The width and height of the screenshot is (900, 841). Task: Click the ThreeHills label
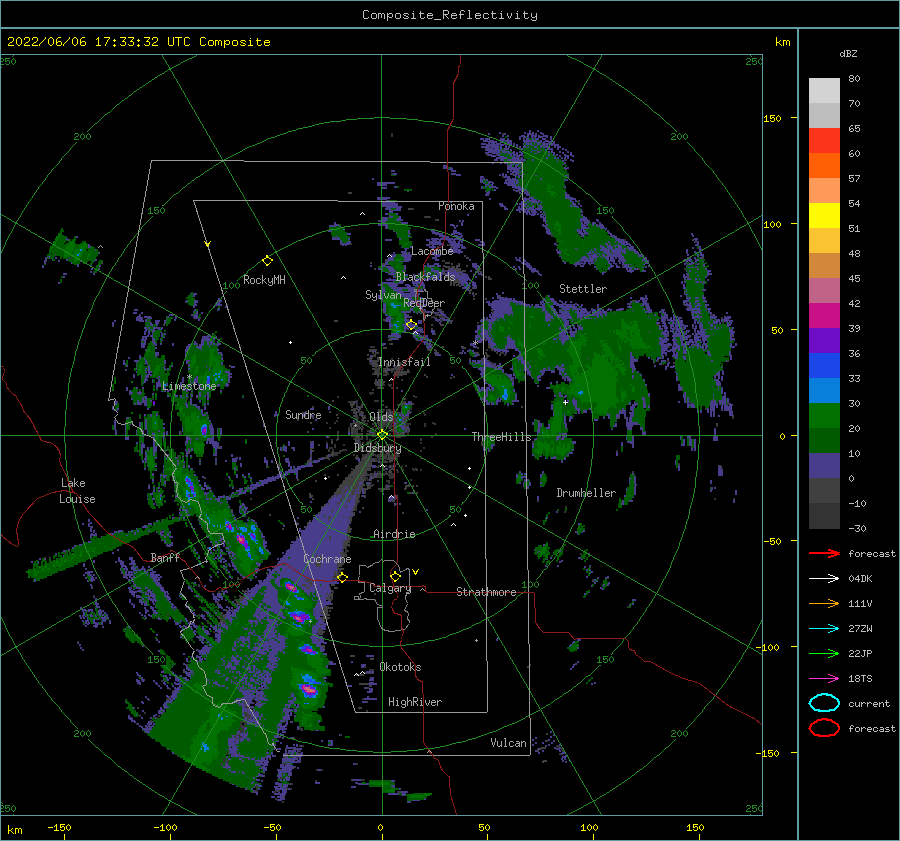(502, 437)
